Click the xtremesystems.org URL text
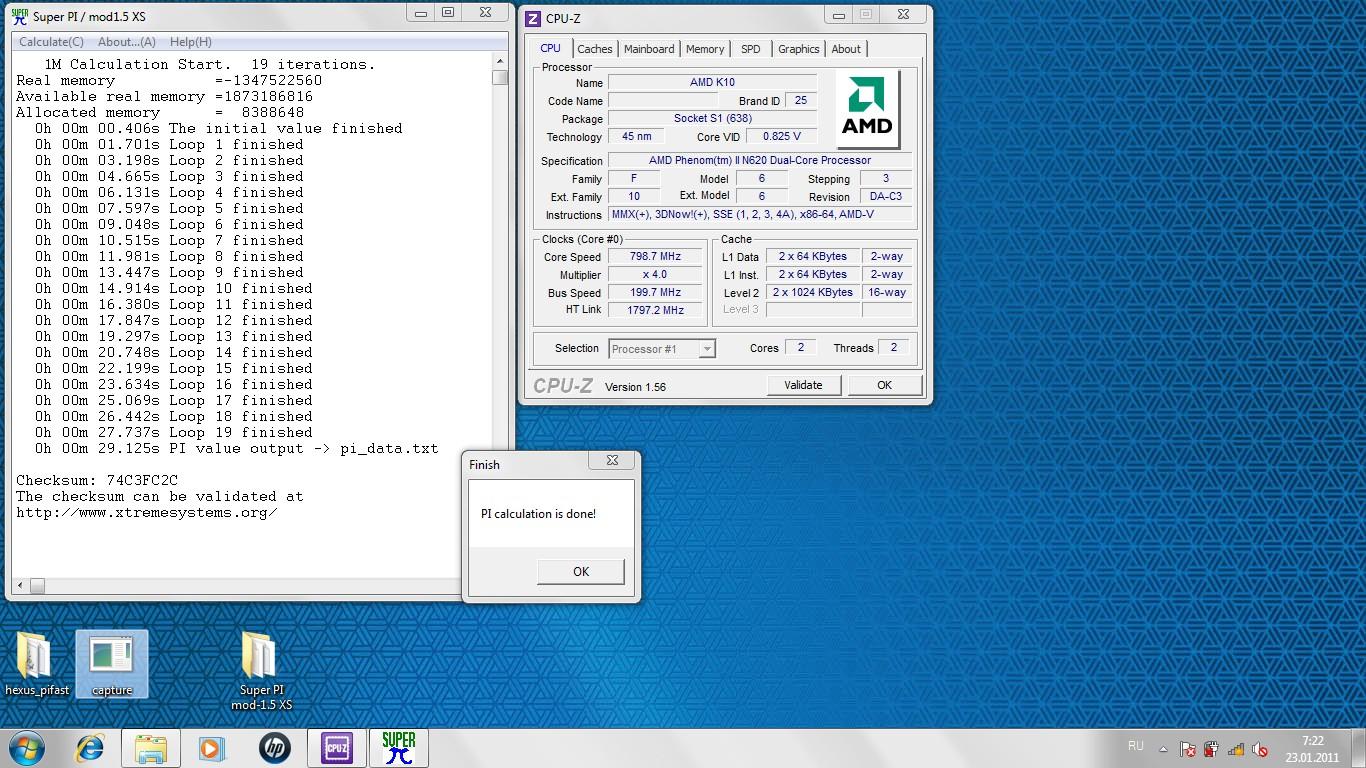Viewport: 1366px width, 768px height. (x=147, y=513)
